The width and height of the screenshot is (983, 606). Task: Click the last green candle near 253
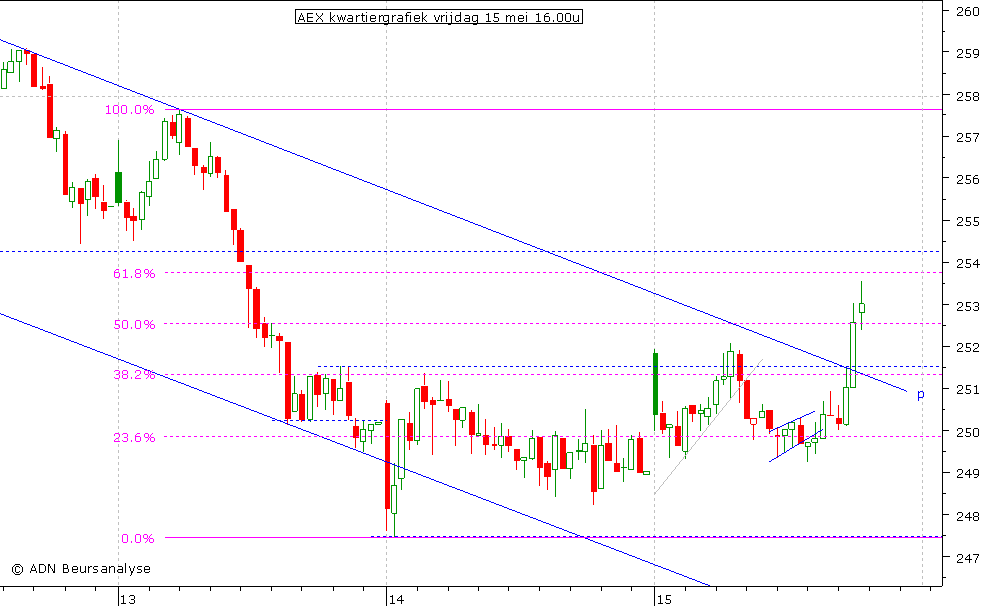[862, 308]
